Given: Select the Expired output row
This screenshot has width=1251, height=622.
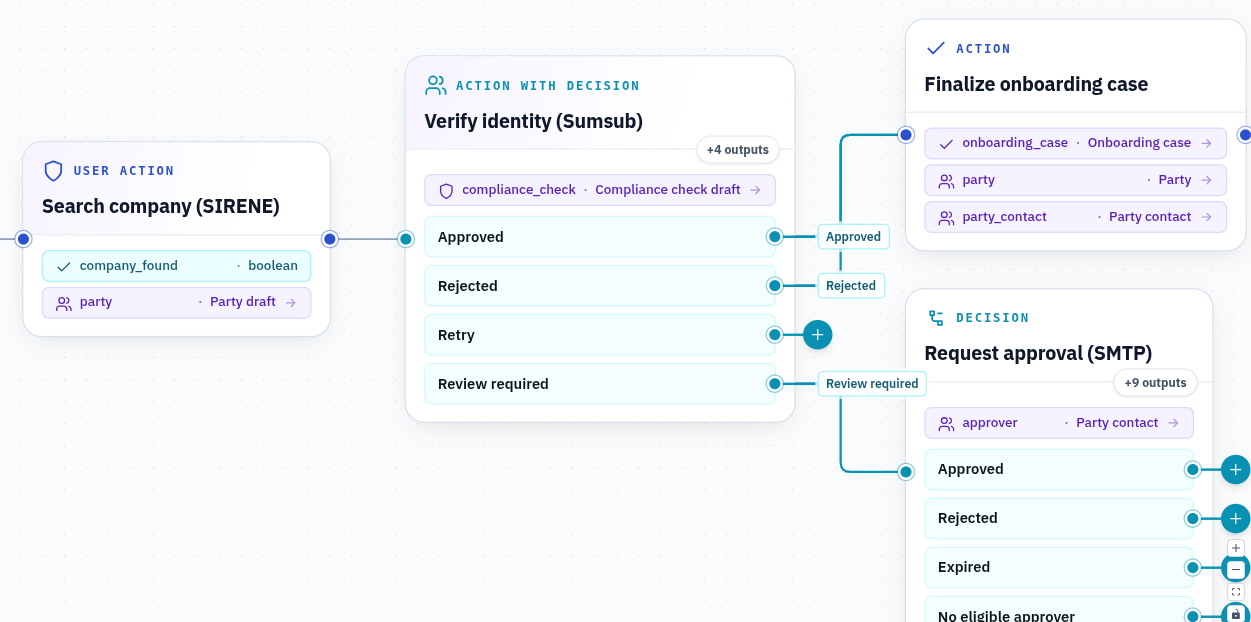Looking at the screenshot, I should click(1059, 567).
